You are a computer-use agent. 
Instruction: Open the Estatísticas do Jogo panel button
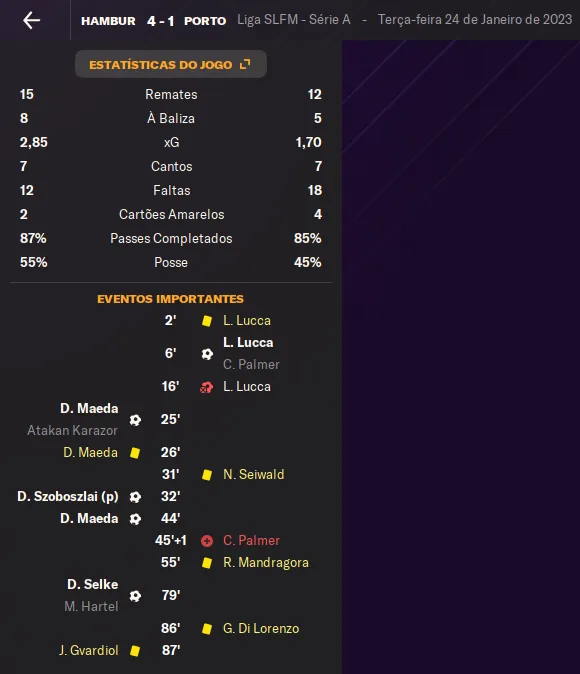[x=171, y=64]
